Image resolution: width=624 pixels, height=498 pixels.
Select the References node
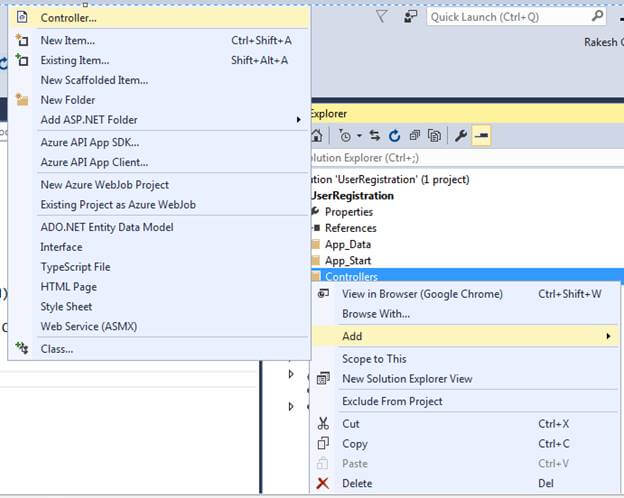coord(350,228)
